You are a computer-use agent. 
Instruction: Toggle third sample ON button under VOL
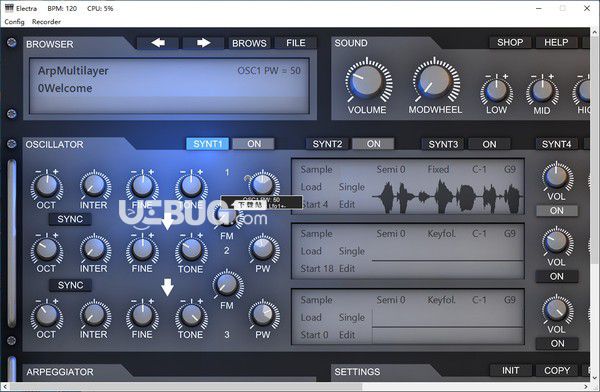click(557, 343)
